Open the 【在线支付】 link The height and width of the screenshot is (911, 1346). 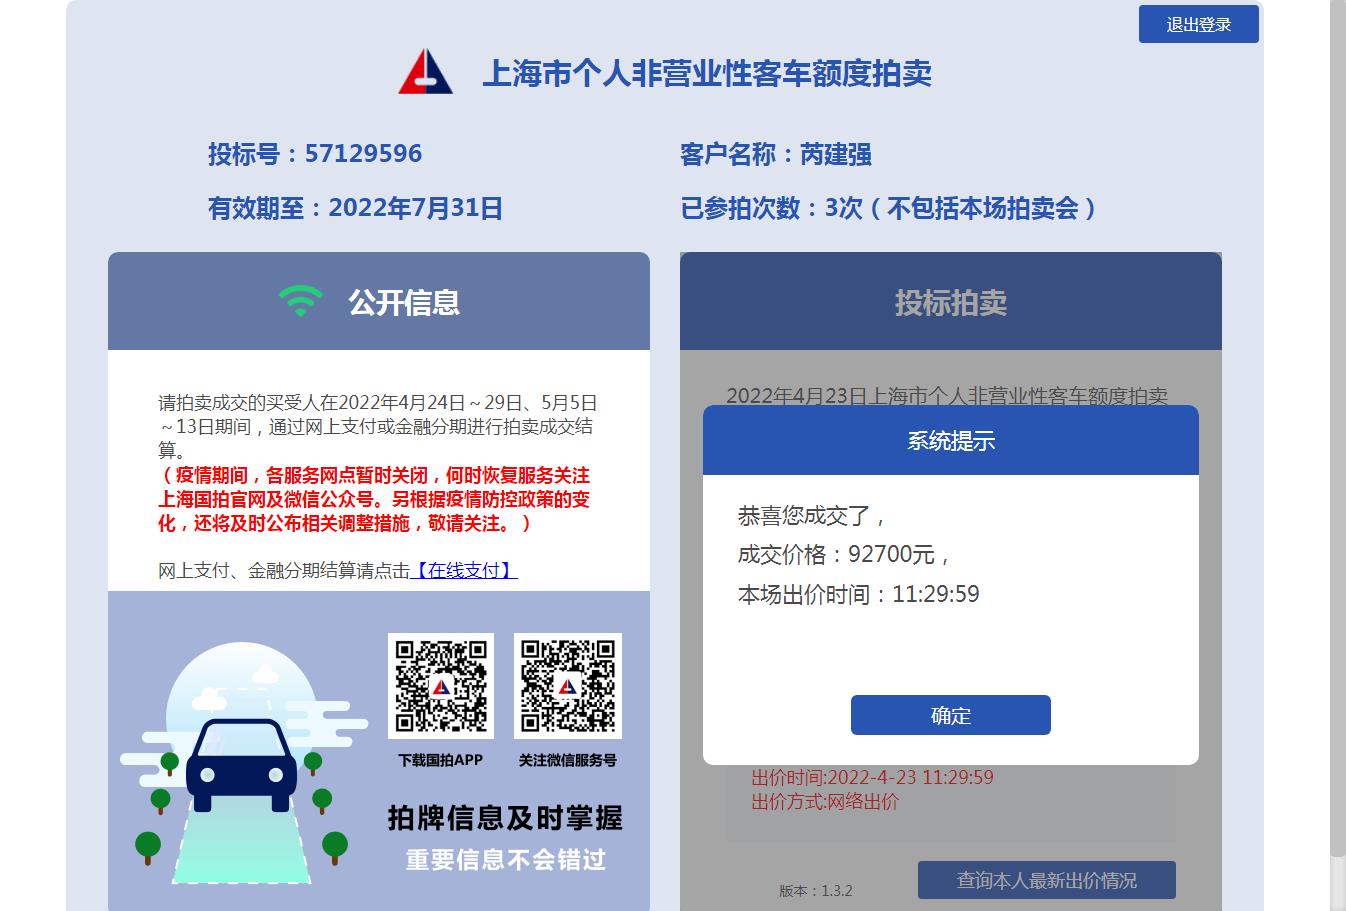point(464,570)
